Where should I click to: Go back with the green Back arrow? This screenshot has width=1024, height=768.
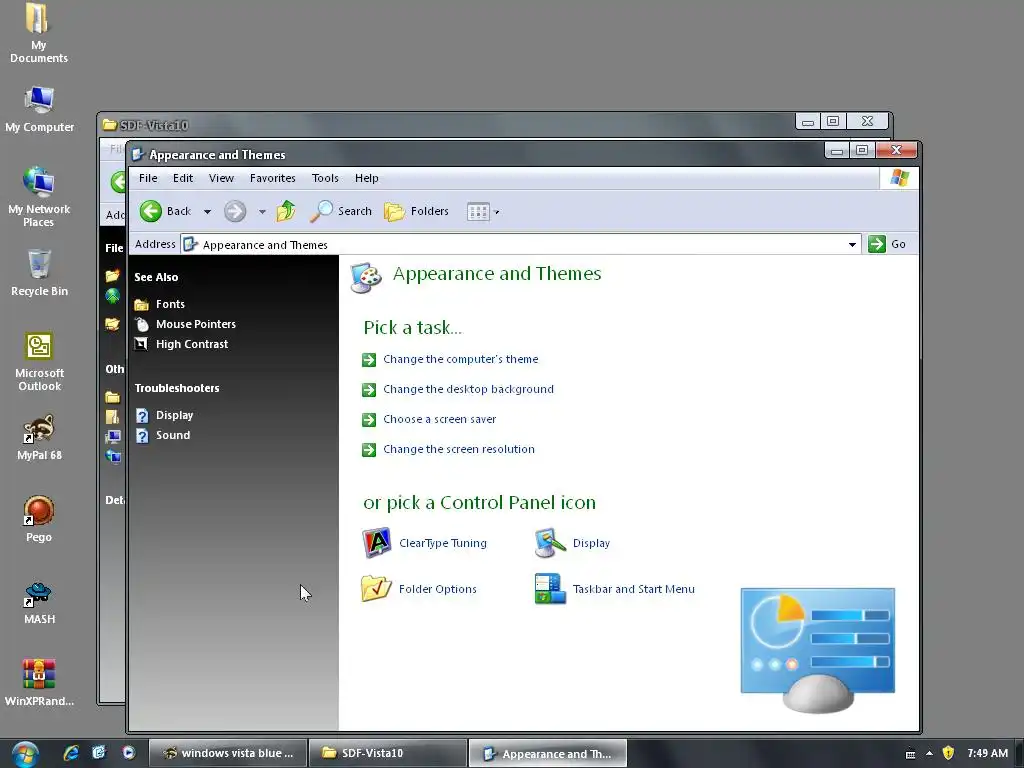click(151, 211)
